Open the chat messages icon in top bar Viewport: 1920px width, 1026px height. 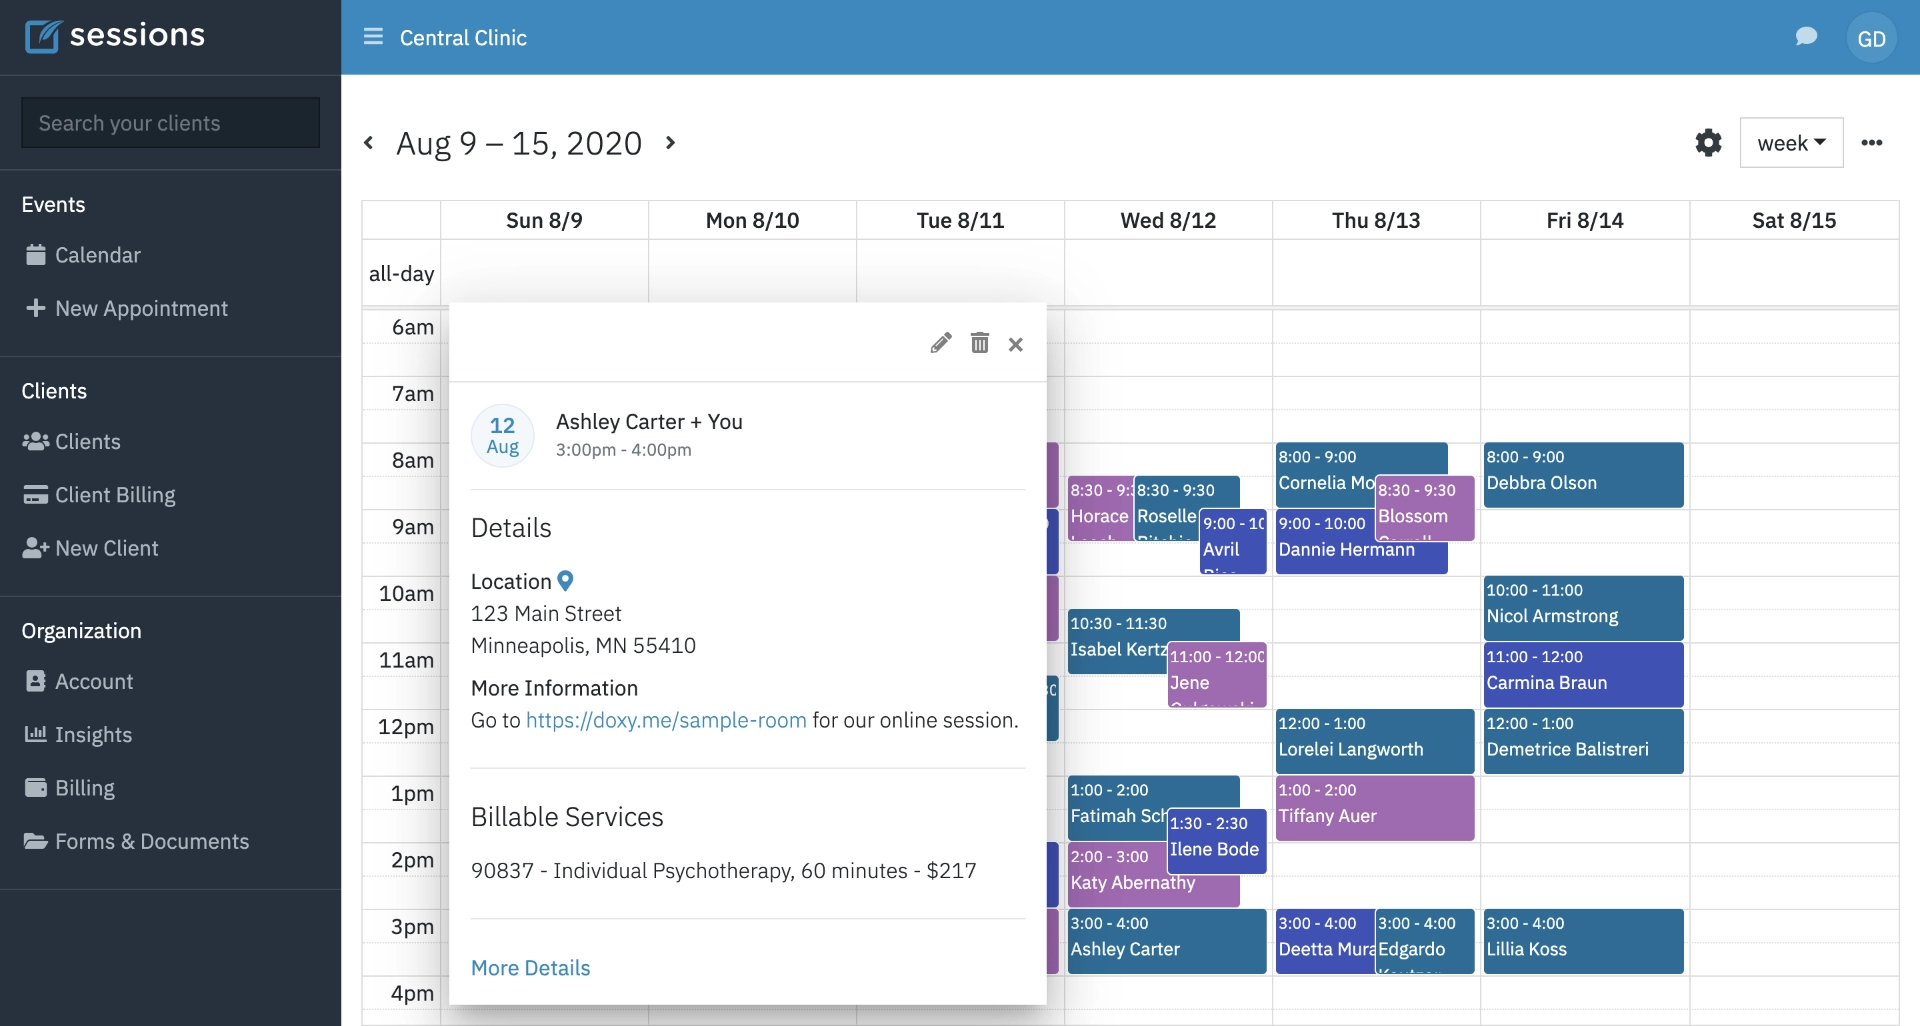pos(1806,36)
